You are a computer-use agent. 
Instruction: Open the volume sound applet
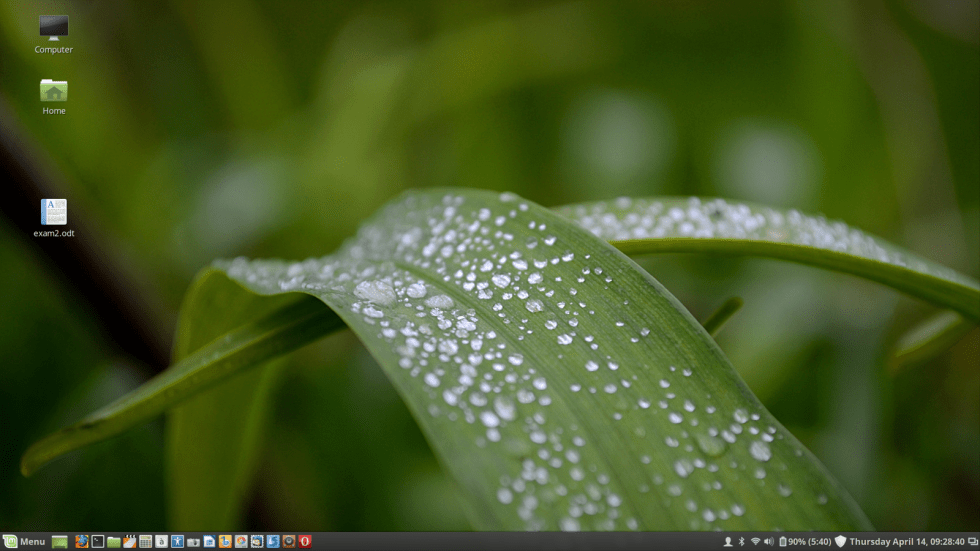coord(769,541)
